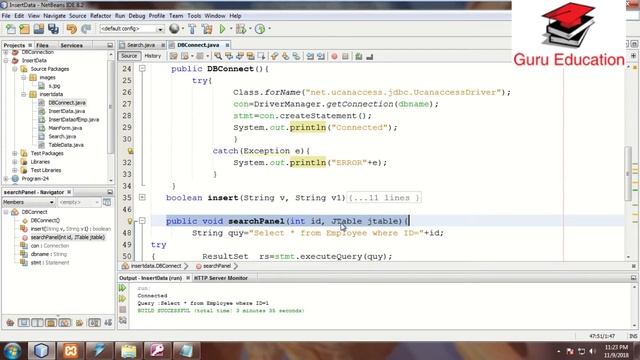This screenshot has width=640, height=360.
Task: Click the red Start Macro Recording icon
Action: pyautogui.click(x=334, y=56)
